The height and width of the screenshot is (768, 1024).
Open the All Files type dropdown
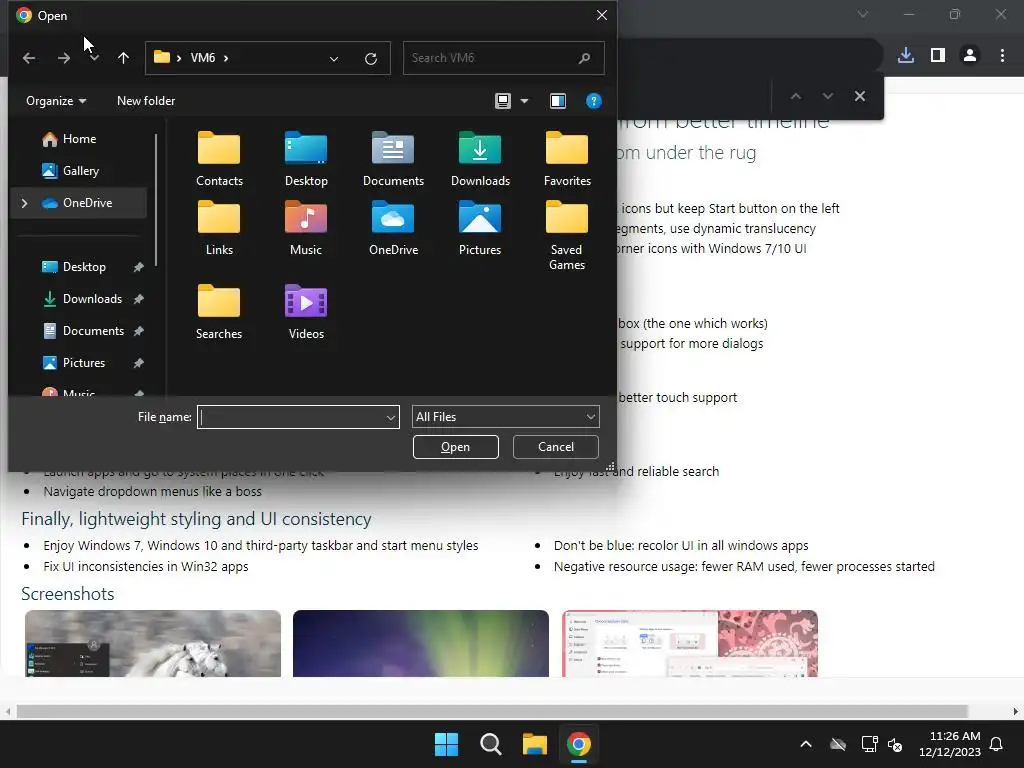[x=505, y=417]
